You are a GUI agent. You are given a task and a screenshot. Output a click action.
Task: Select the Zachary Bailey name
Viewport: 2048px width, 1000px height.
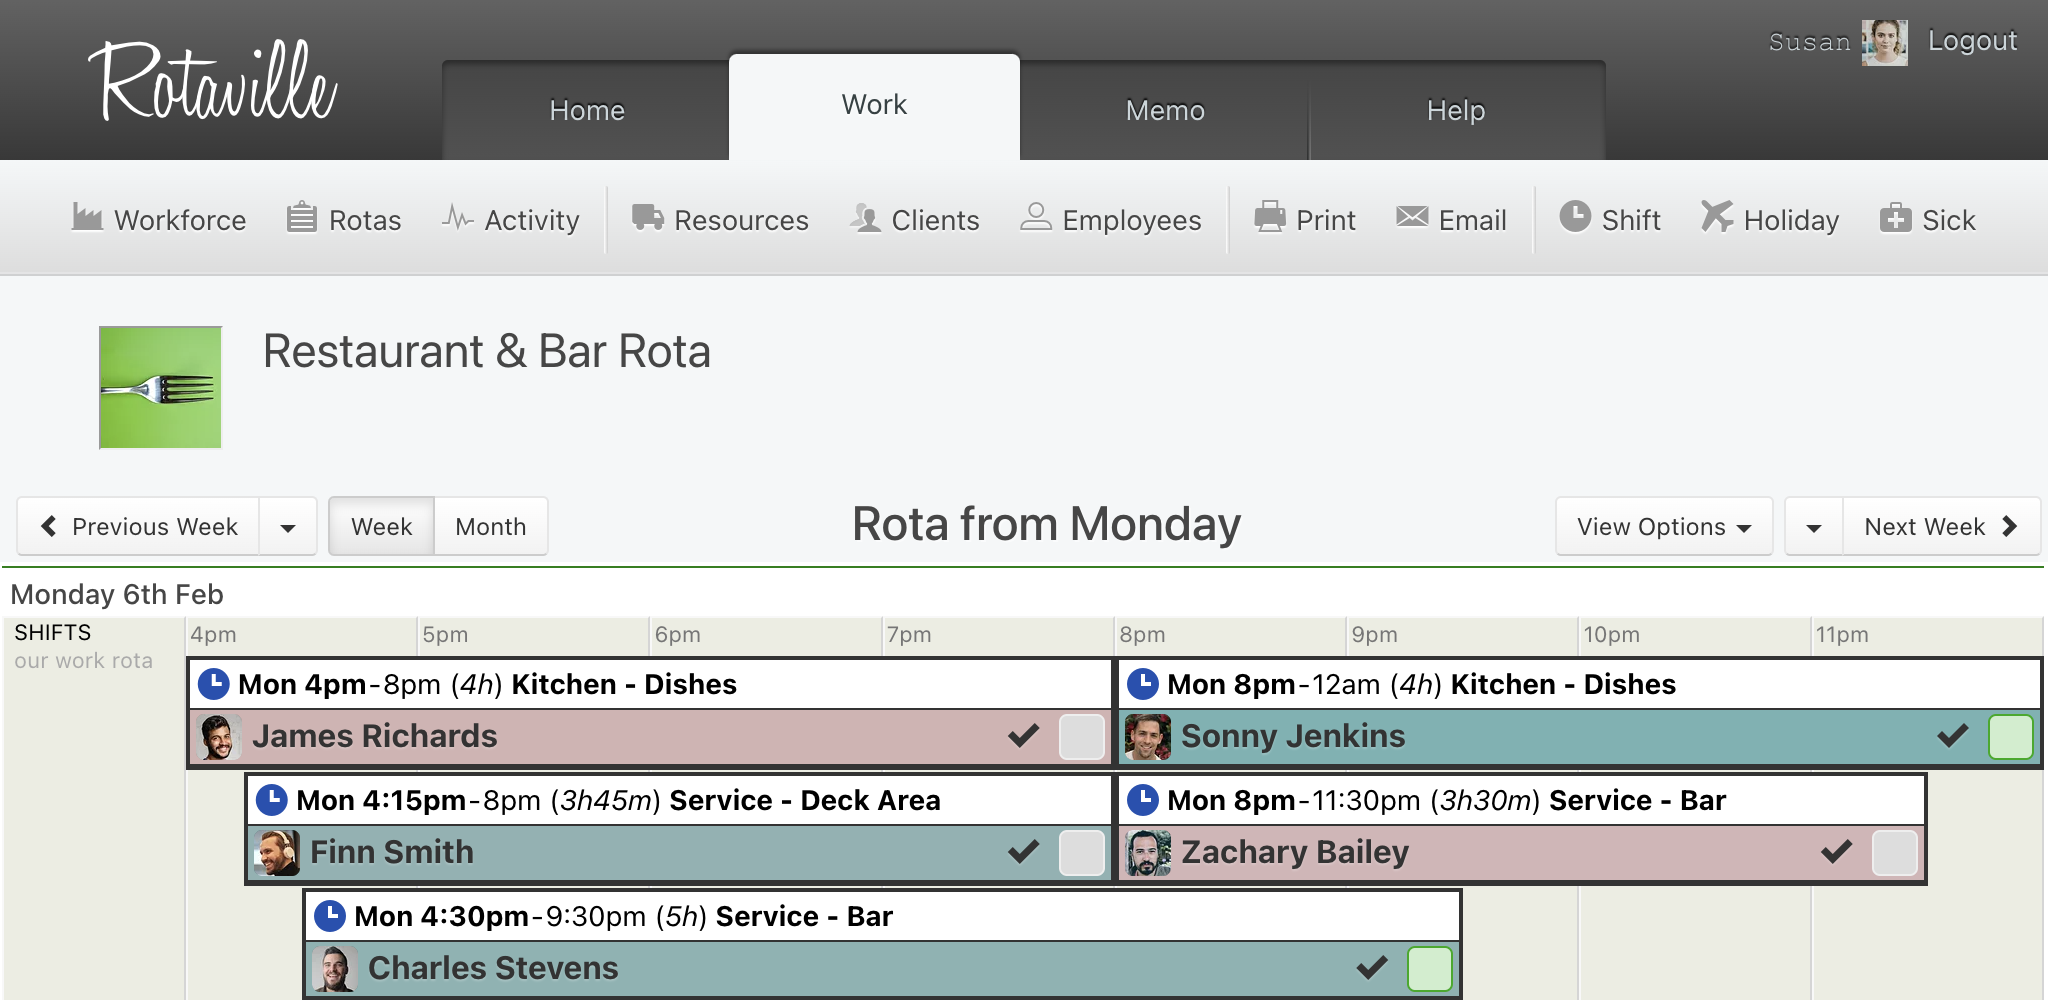pos(1295,852)
